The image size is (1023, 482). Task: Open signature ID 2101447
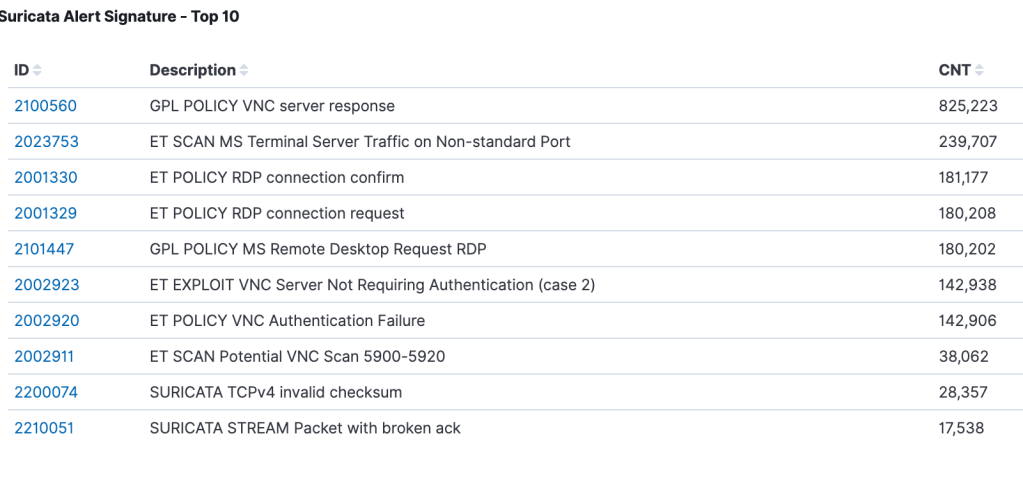[x=44, y=249]
